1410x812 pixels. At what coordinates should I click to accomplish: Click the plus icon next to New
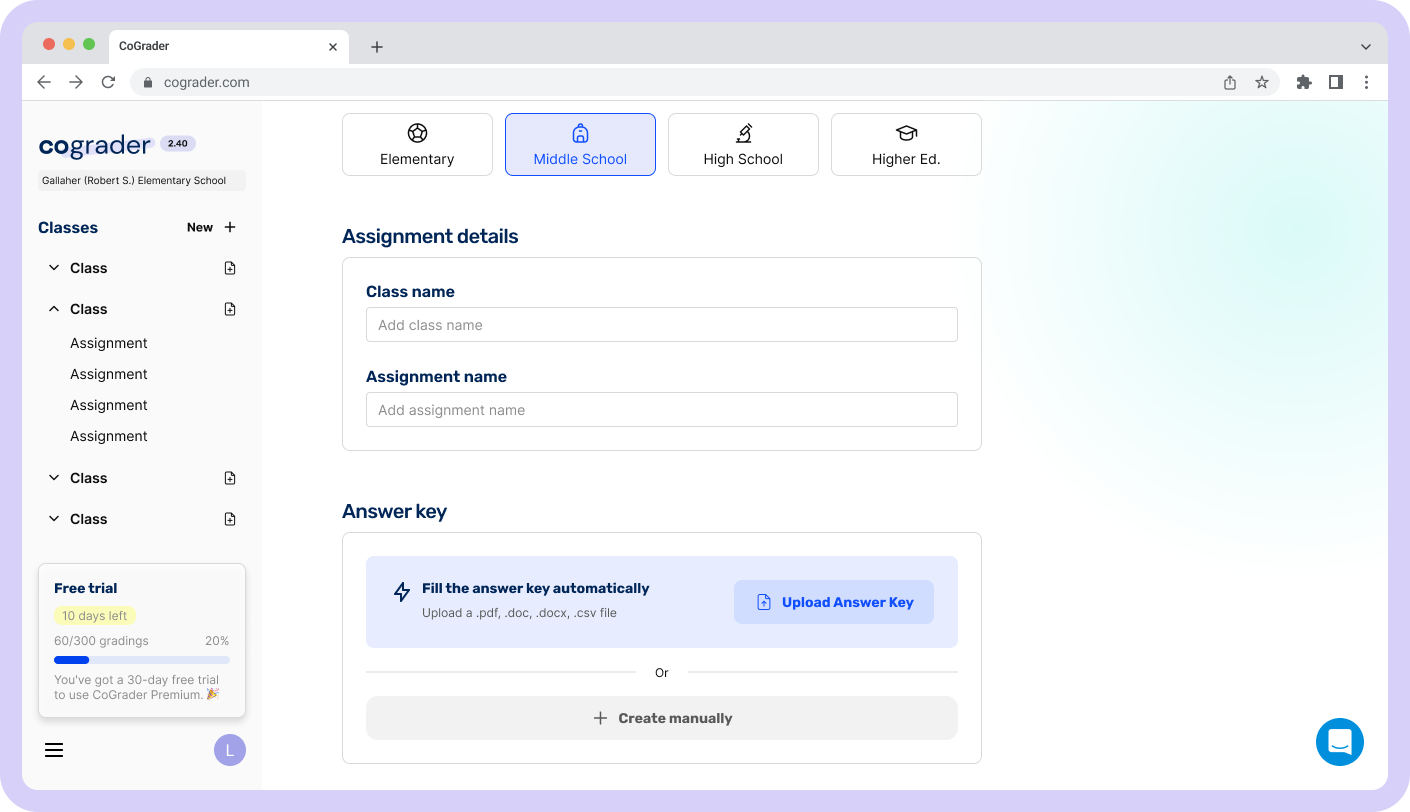click(230, 227)
